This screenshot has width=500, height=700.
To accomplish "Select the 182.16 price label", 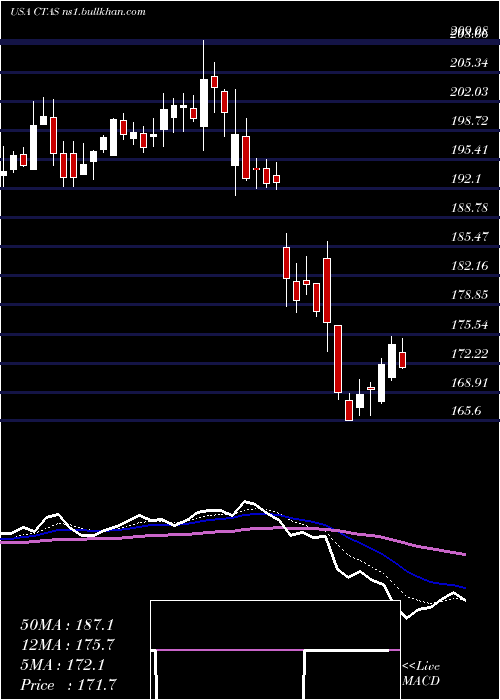I will coord(469,267).
